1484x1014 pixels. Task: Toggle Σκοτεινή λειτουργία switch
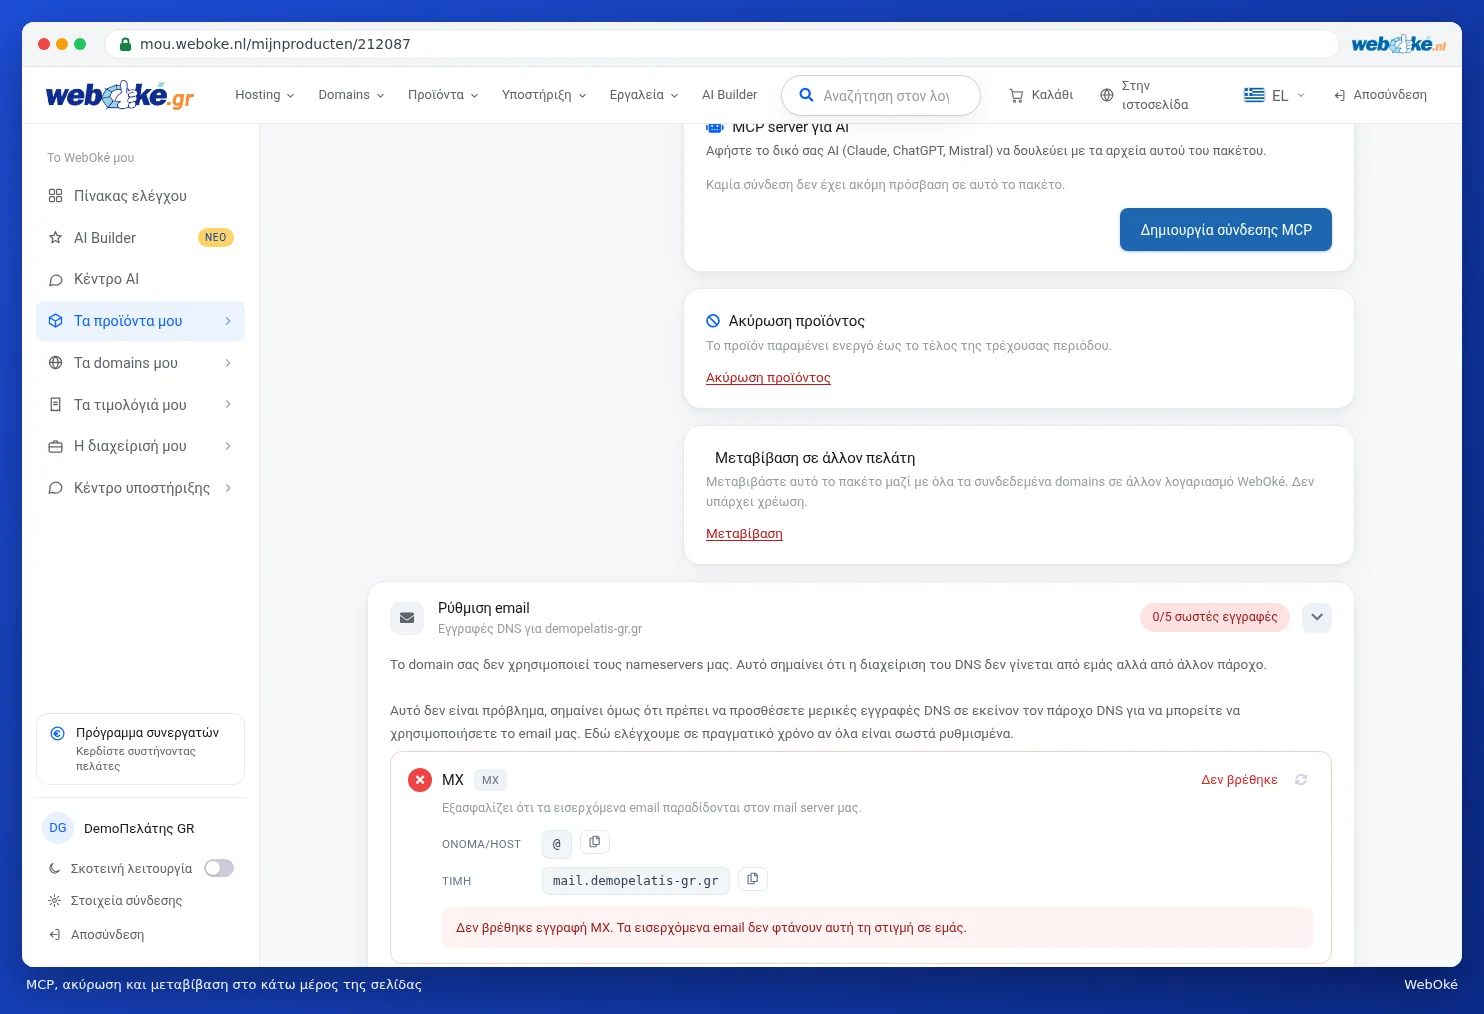pyautogui.click(x=219, y=869)
